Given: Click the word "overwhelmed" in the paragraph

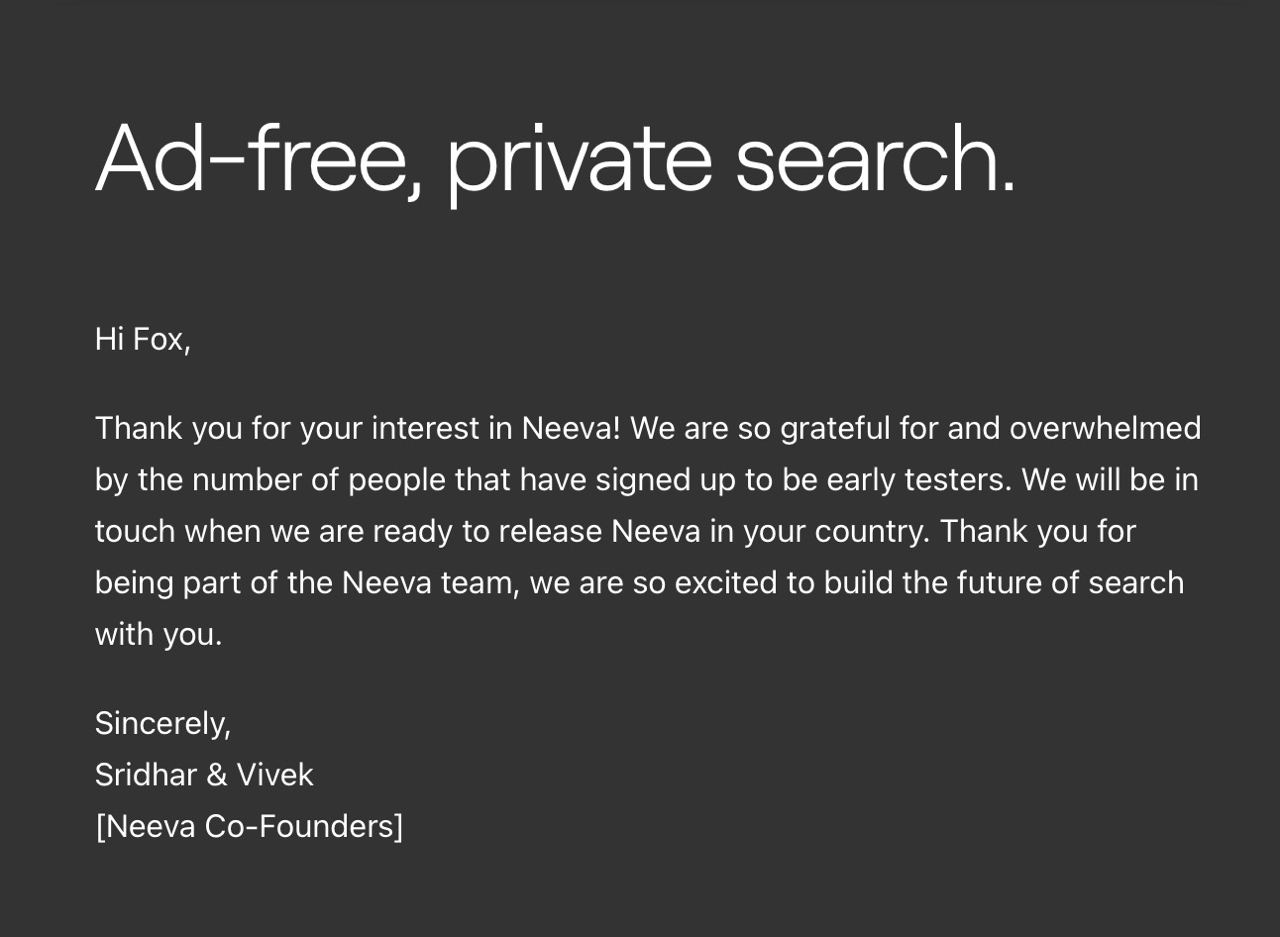Looking at the screenshot, I should click(x=1104, y=428).
